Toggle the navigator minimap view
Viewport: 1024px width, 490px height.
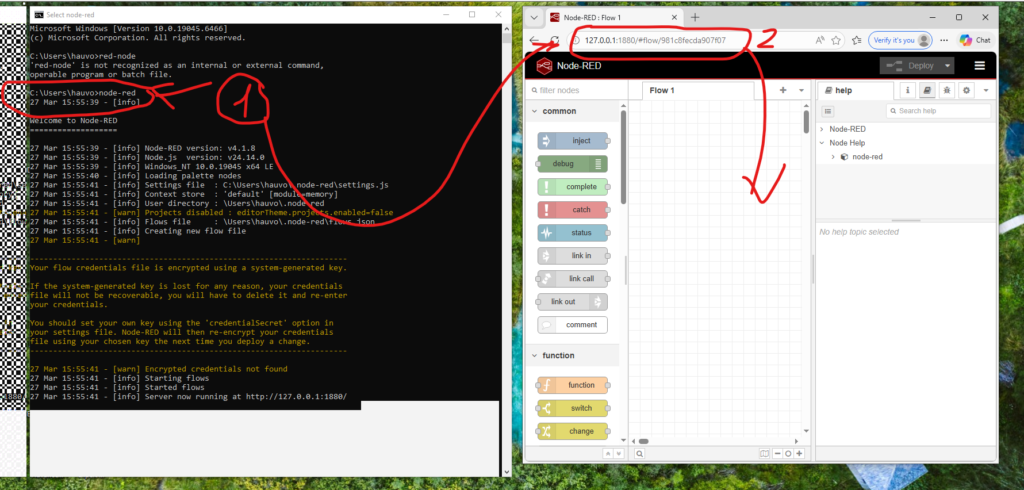tap(764, 454)
